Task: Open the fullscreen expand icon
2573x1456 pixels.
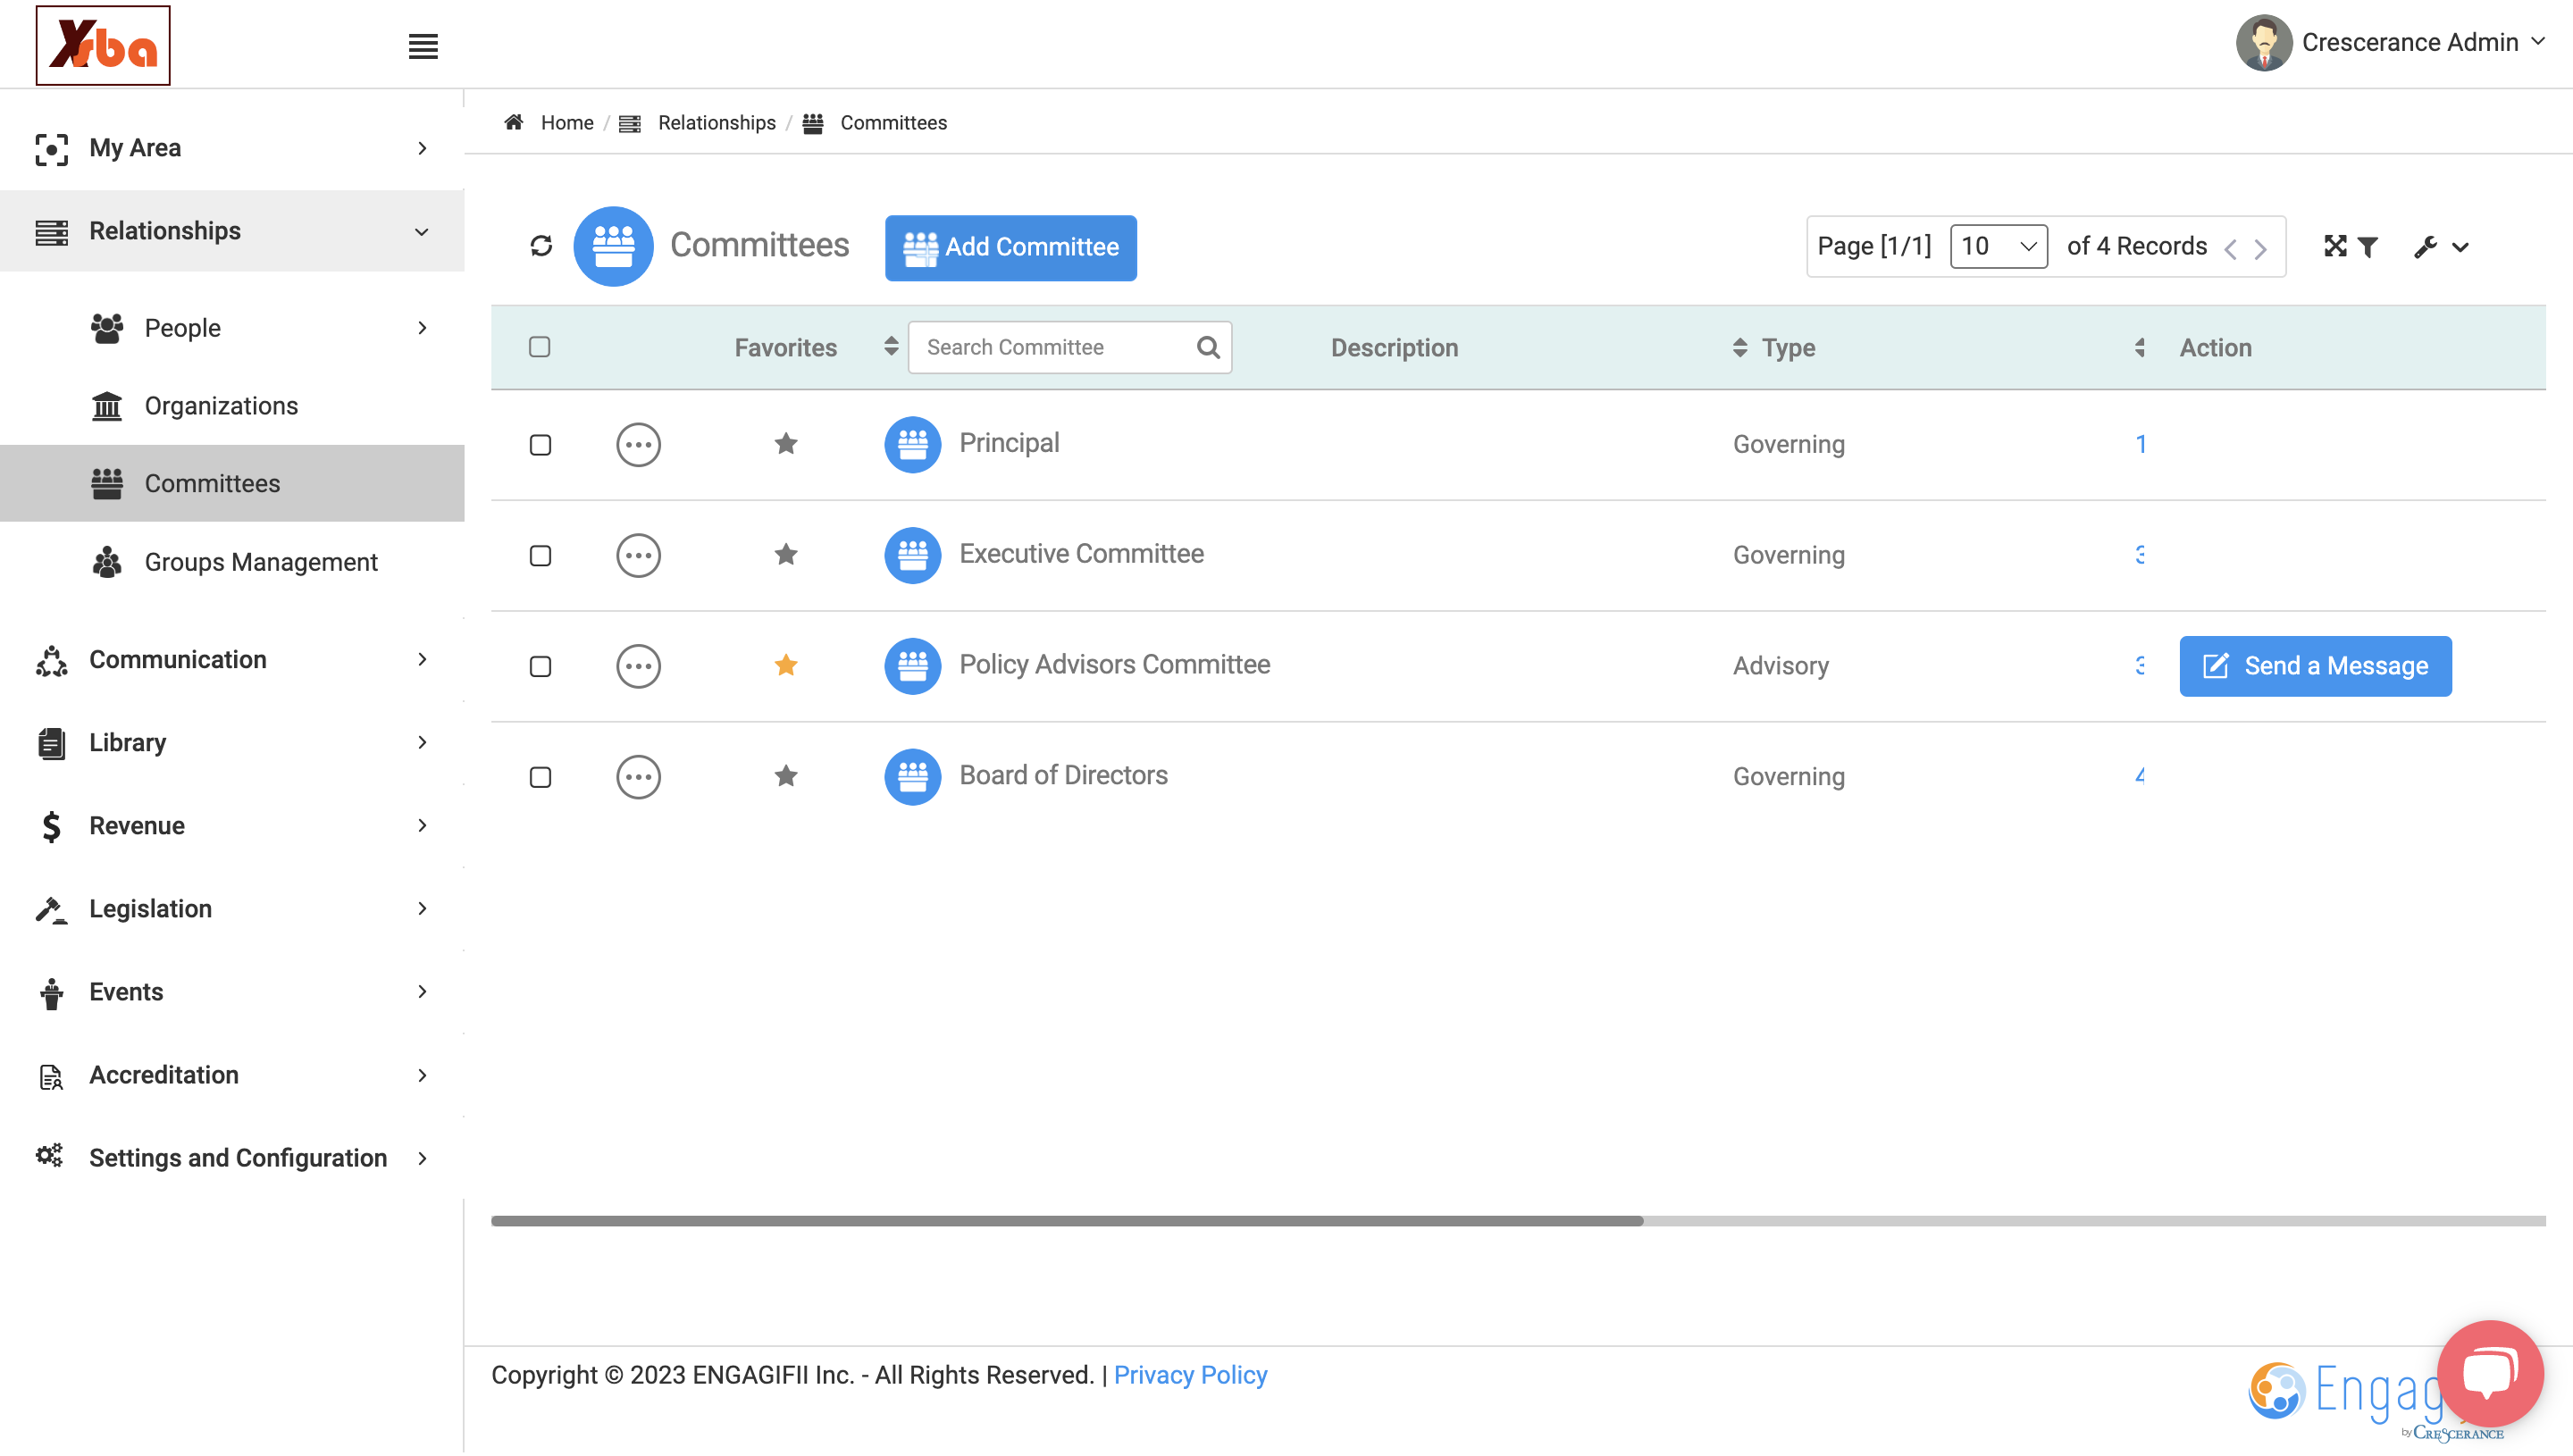Action: (x=2335, y=246)
